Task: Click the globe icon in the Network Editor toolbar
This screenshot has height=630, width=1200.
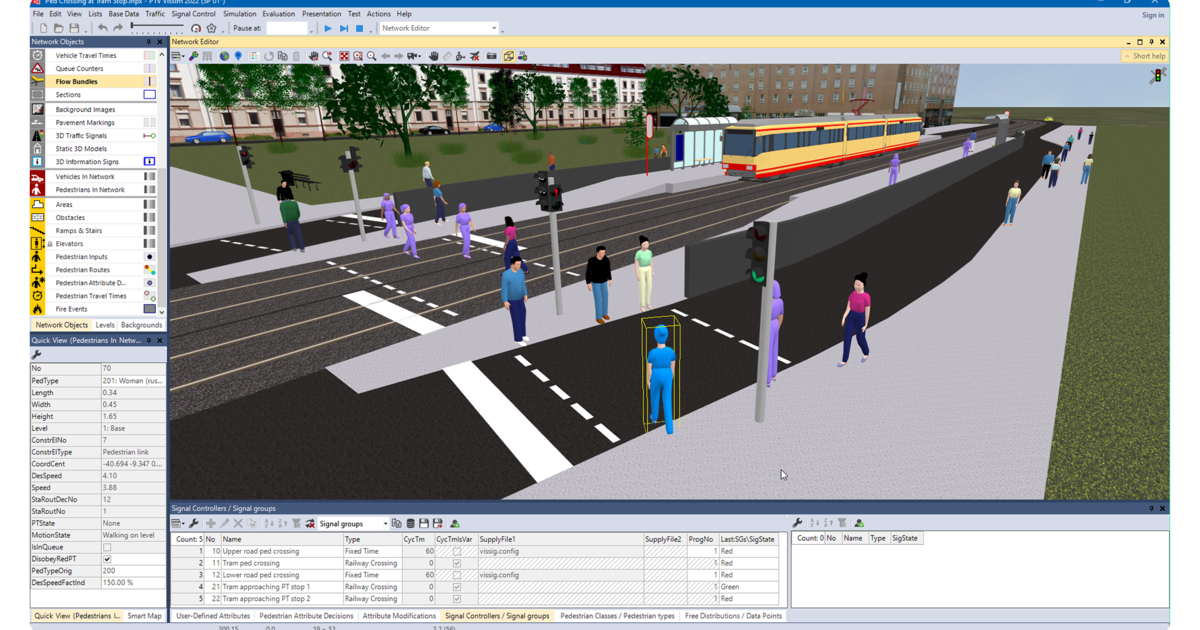Action: (x=225, y=56)
